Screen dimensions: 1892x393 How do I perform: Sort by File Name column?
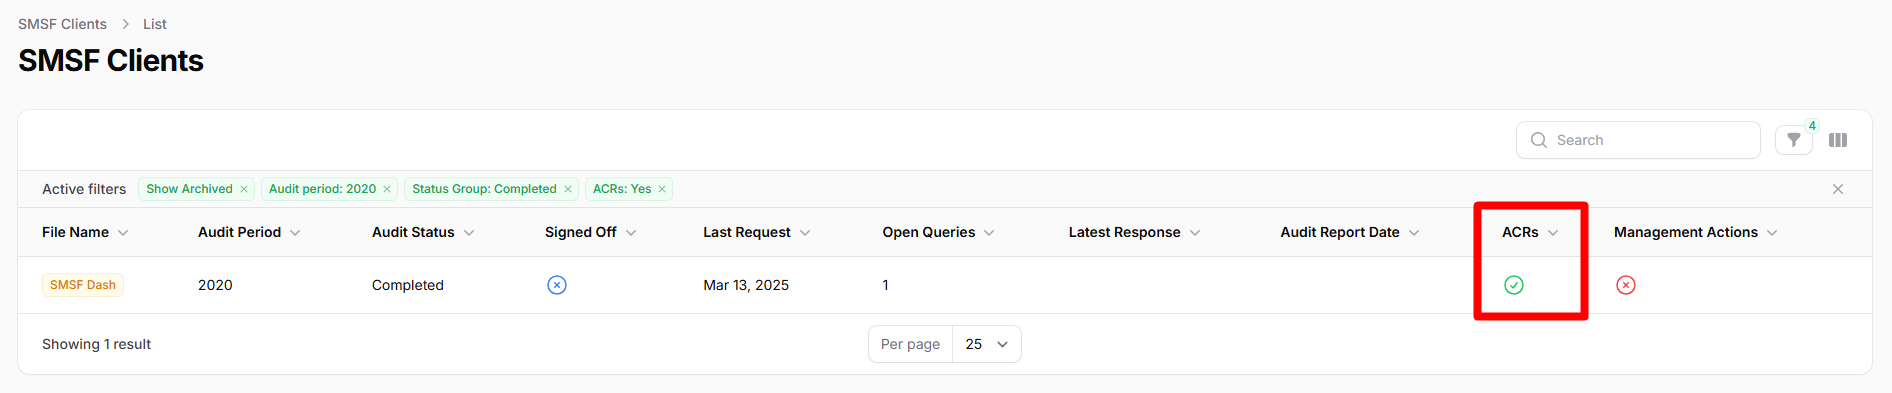point(85,232)
